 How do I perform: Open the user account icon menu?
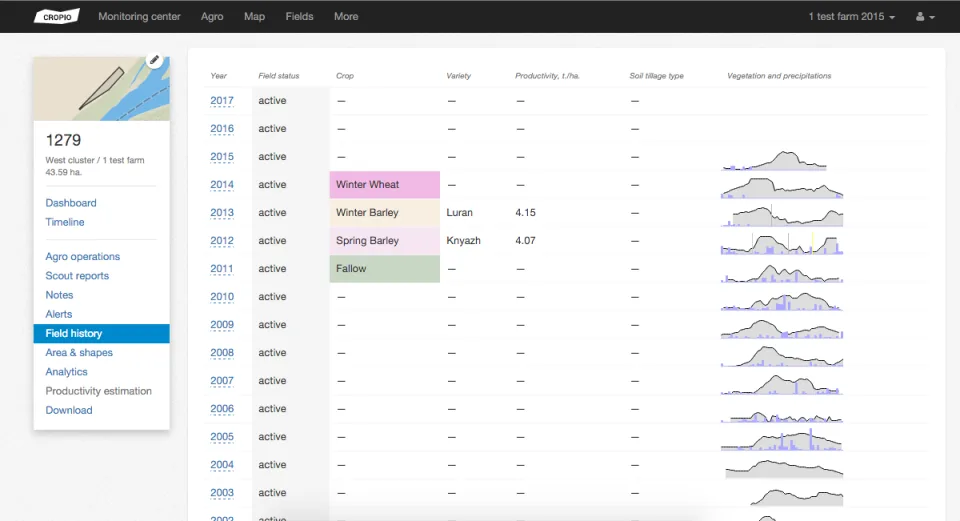[925, 17]
